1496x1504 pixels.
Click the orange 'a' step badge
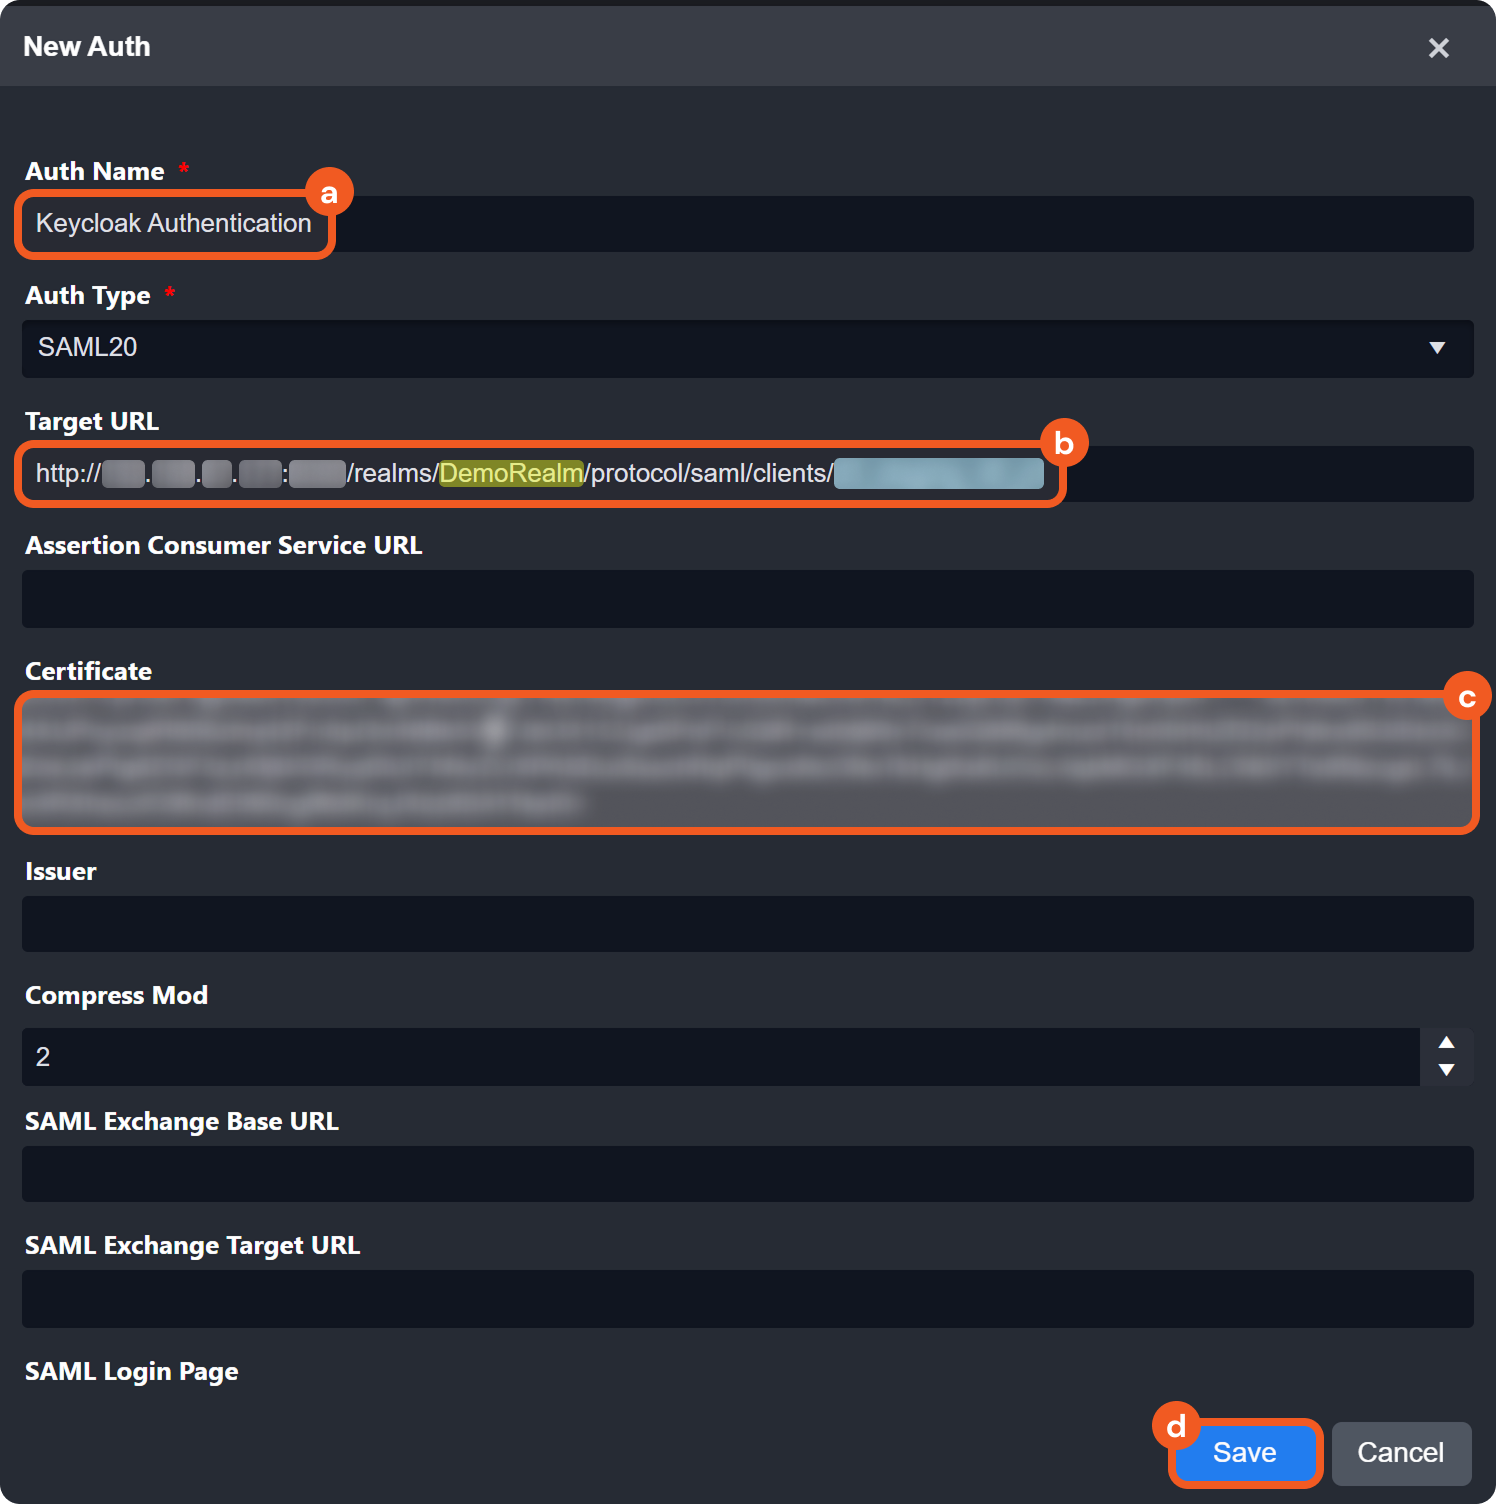(329, 193)
